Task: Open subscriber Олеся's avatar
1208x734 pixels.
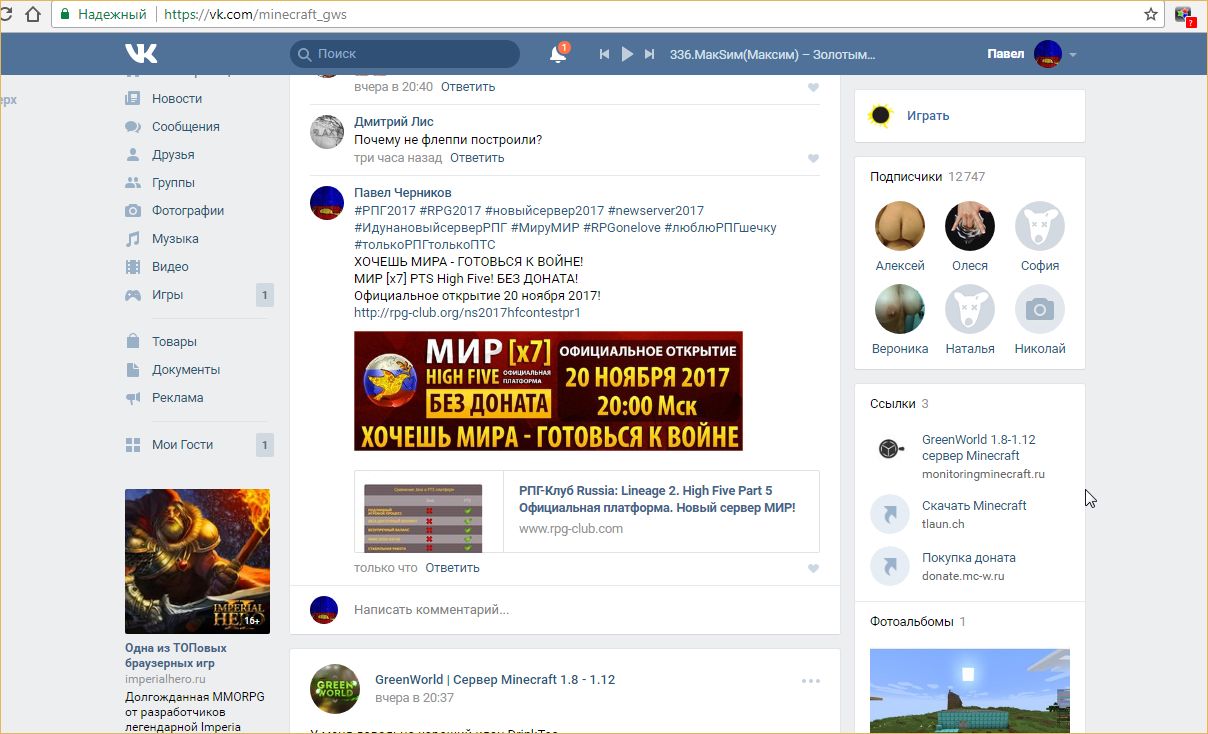Action: (970, 226)
